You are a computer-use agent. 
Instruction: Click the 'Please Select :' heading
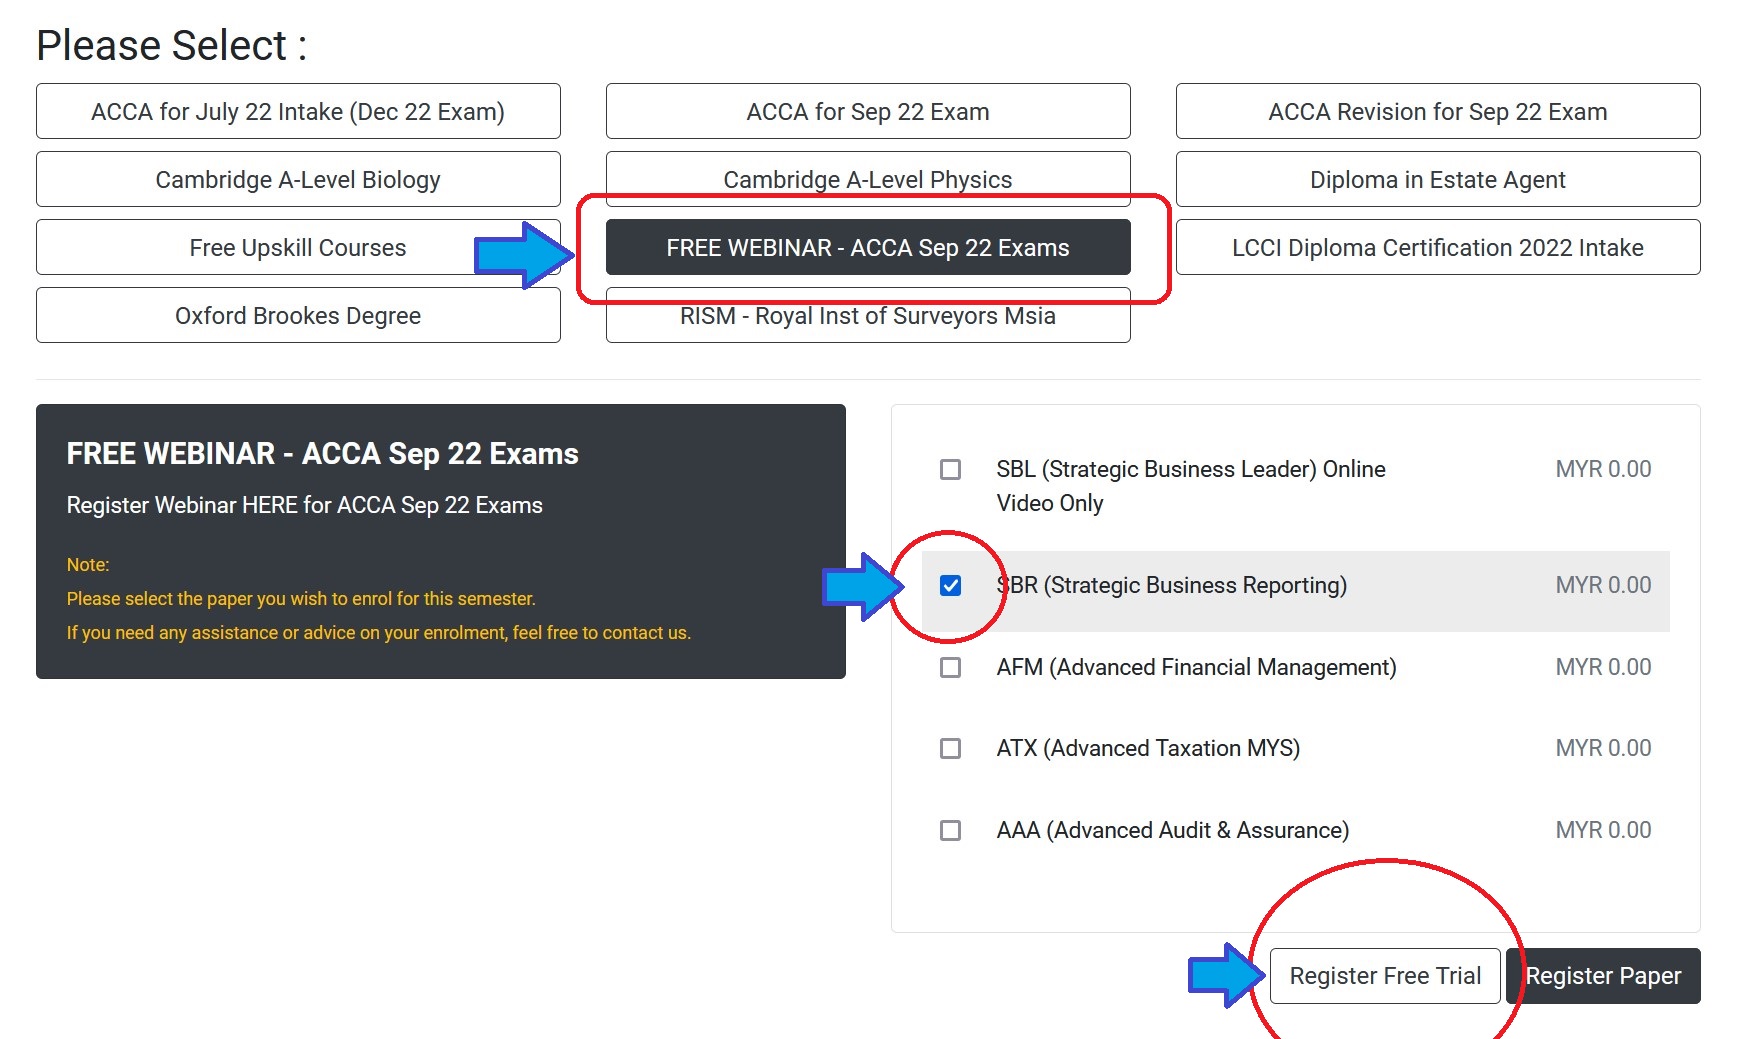(x=172, y=46)
